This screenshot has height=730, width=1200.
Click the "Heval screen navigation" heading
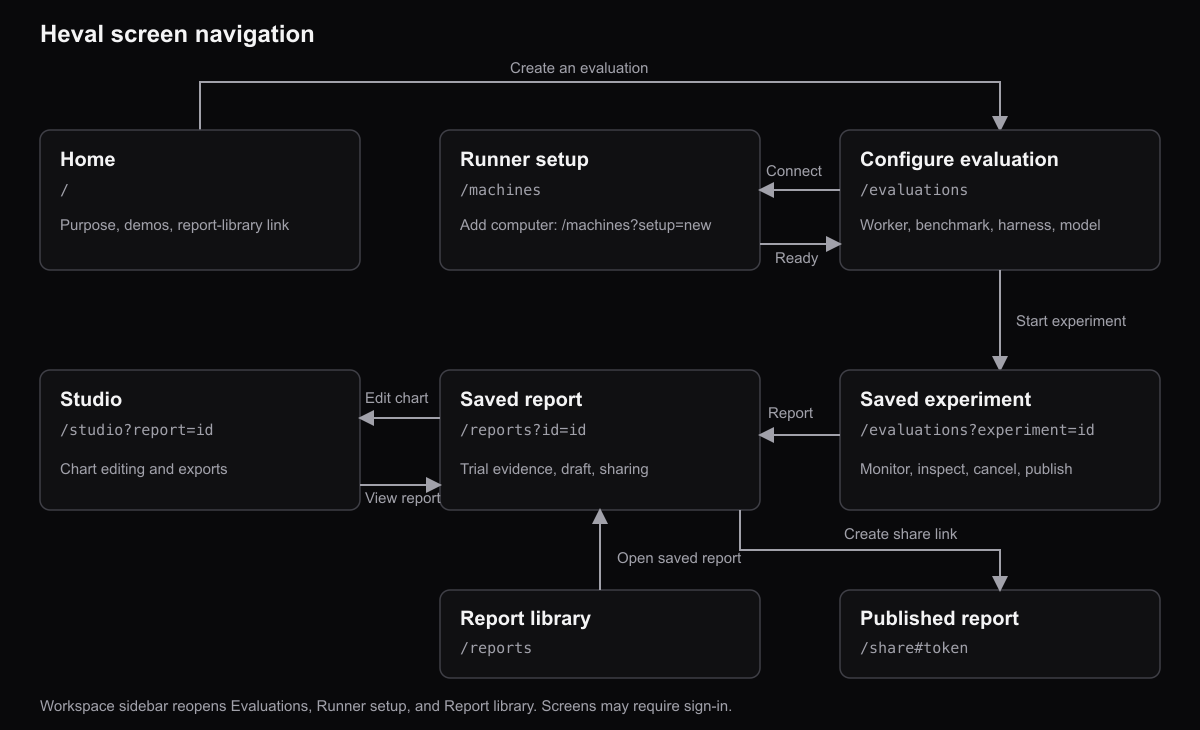click(x=177, y=34)
